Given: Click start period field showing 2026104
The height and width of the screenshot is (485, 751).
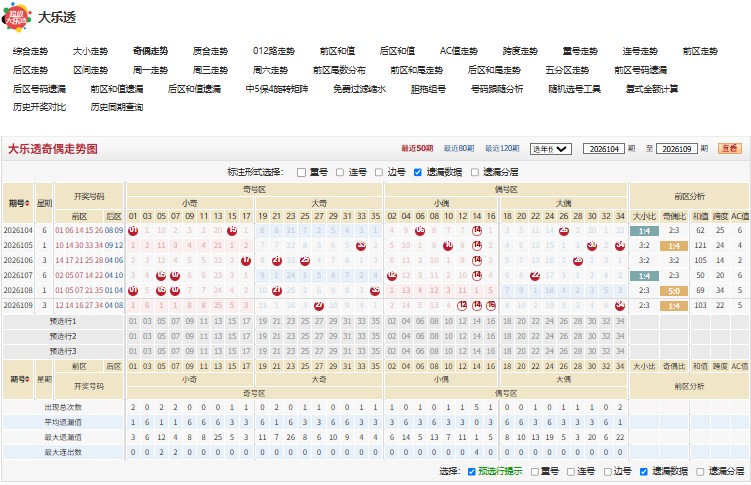Looking at the screenshot, I should 604,149.
